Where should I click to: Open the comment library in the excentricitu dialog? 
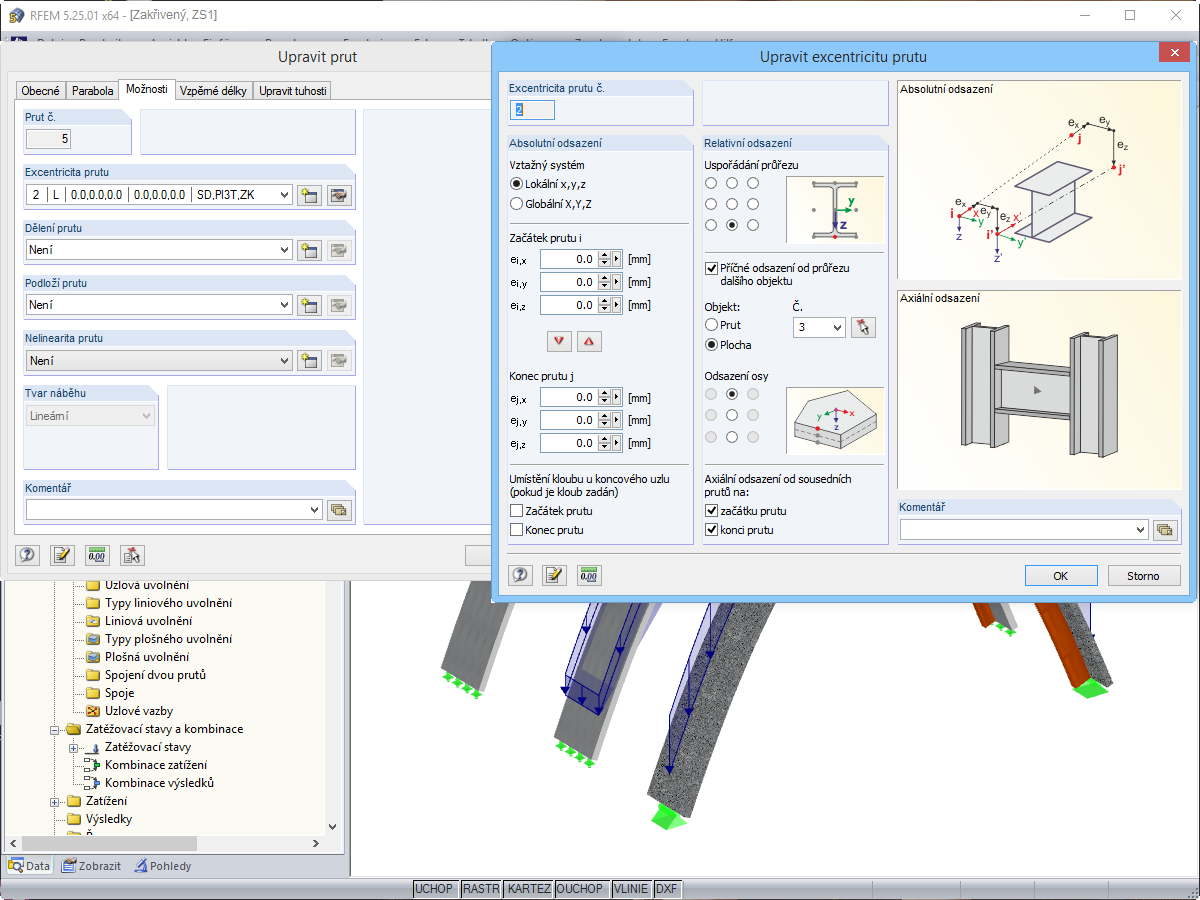pos(1164,529)
